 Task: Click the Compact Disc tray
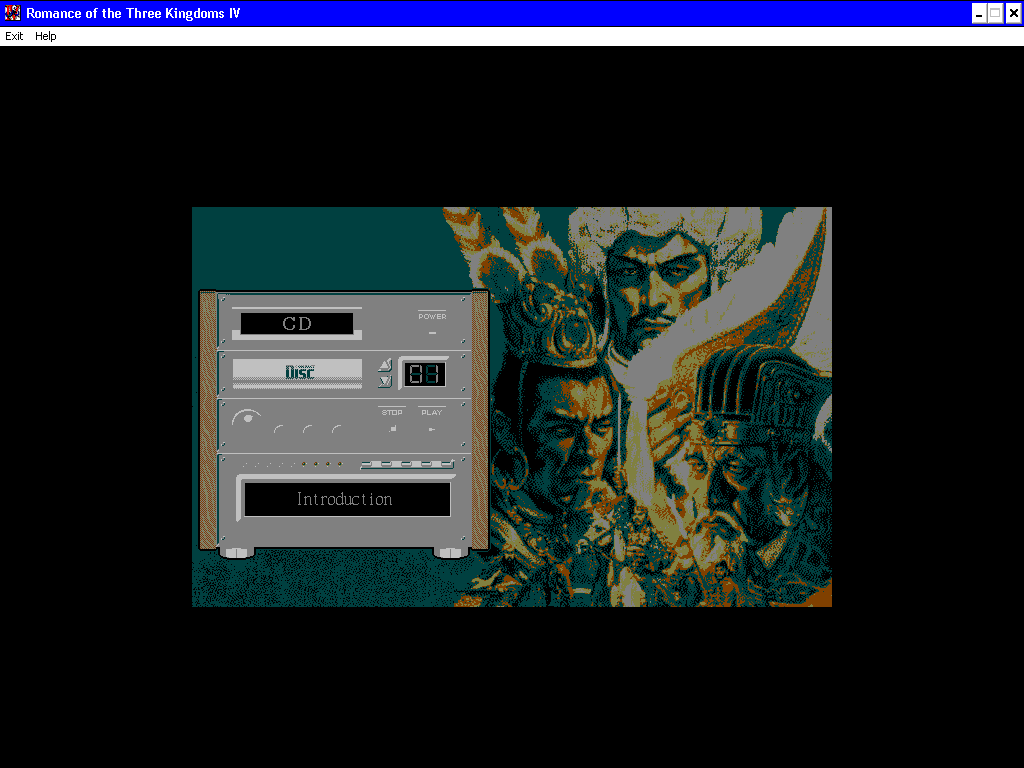[x=297, y=373]
